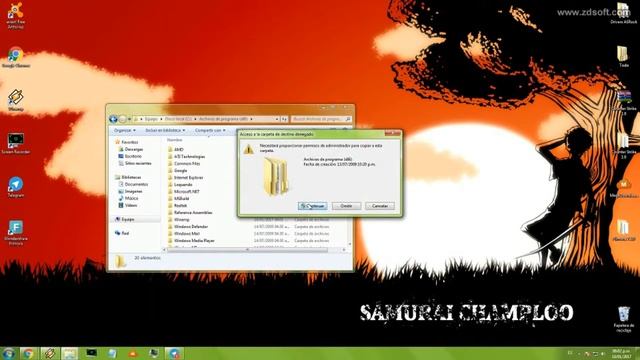Click the File Explorer taskbar icon

click(70, 353)
